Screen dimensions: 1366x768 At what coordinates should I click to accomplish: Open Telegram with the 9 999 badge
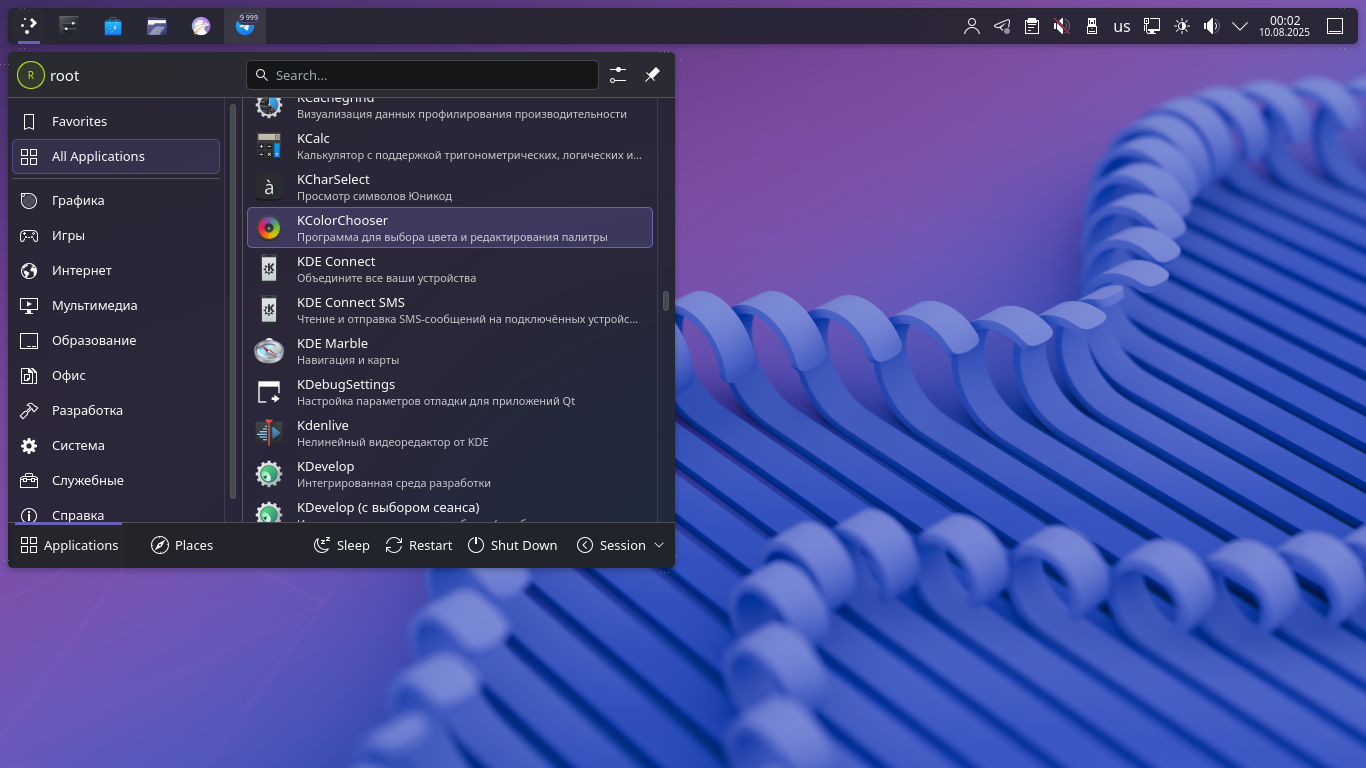click(245, 26)
